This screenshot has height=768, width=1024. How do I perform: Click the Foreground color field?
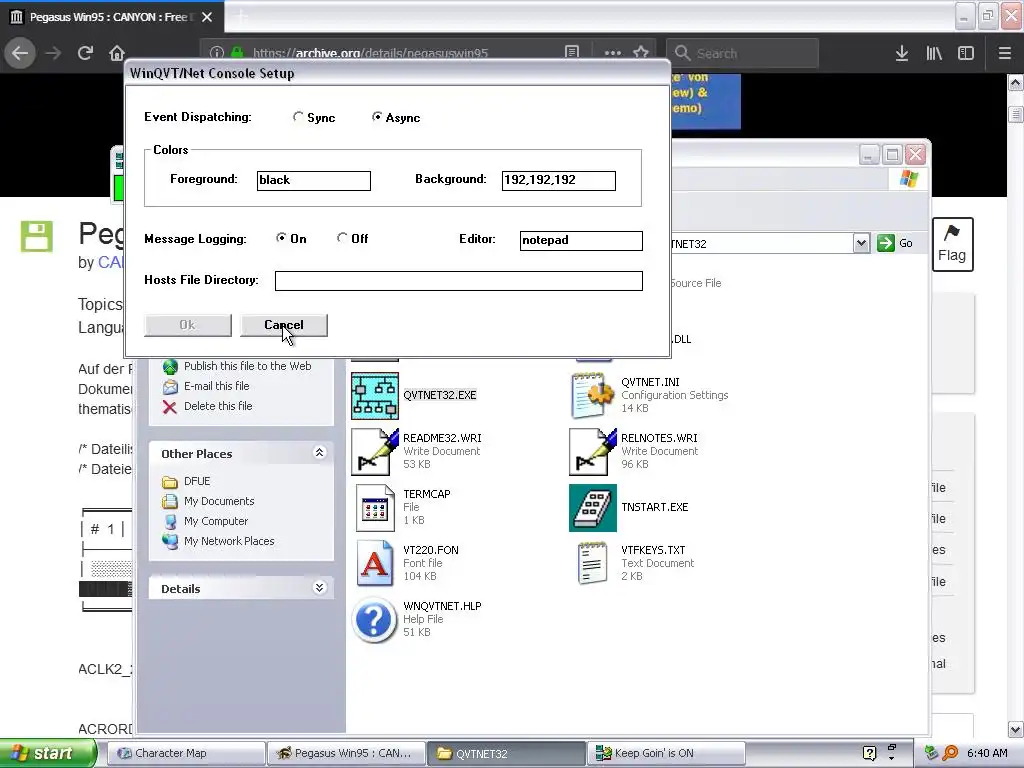313,180
